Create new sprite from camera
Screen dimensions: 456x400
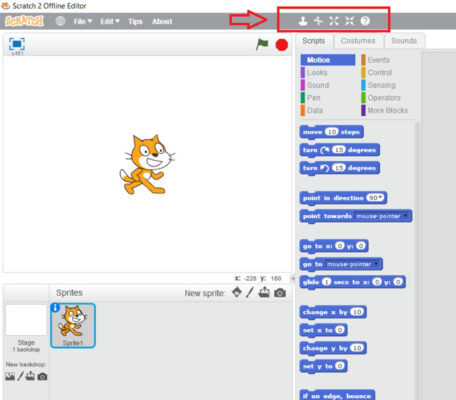coord(280,293)
